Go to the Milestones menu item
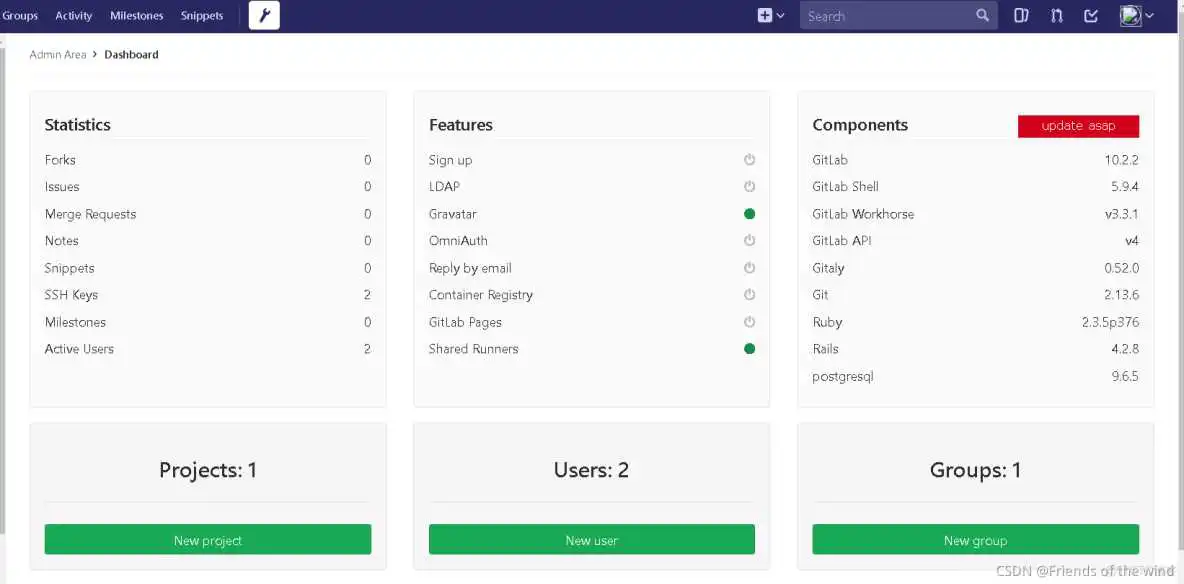Viewport: 1184px width, 584px height. pos(136,16)
